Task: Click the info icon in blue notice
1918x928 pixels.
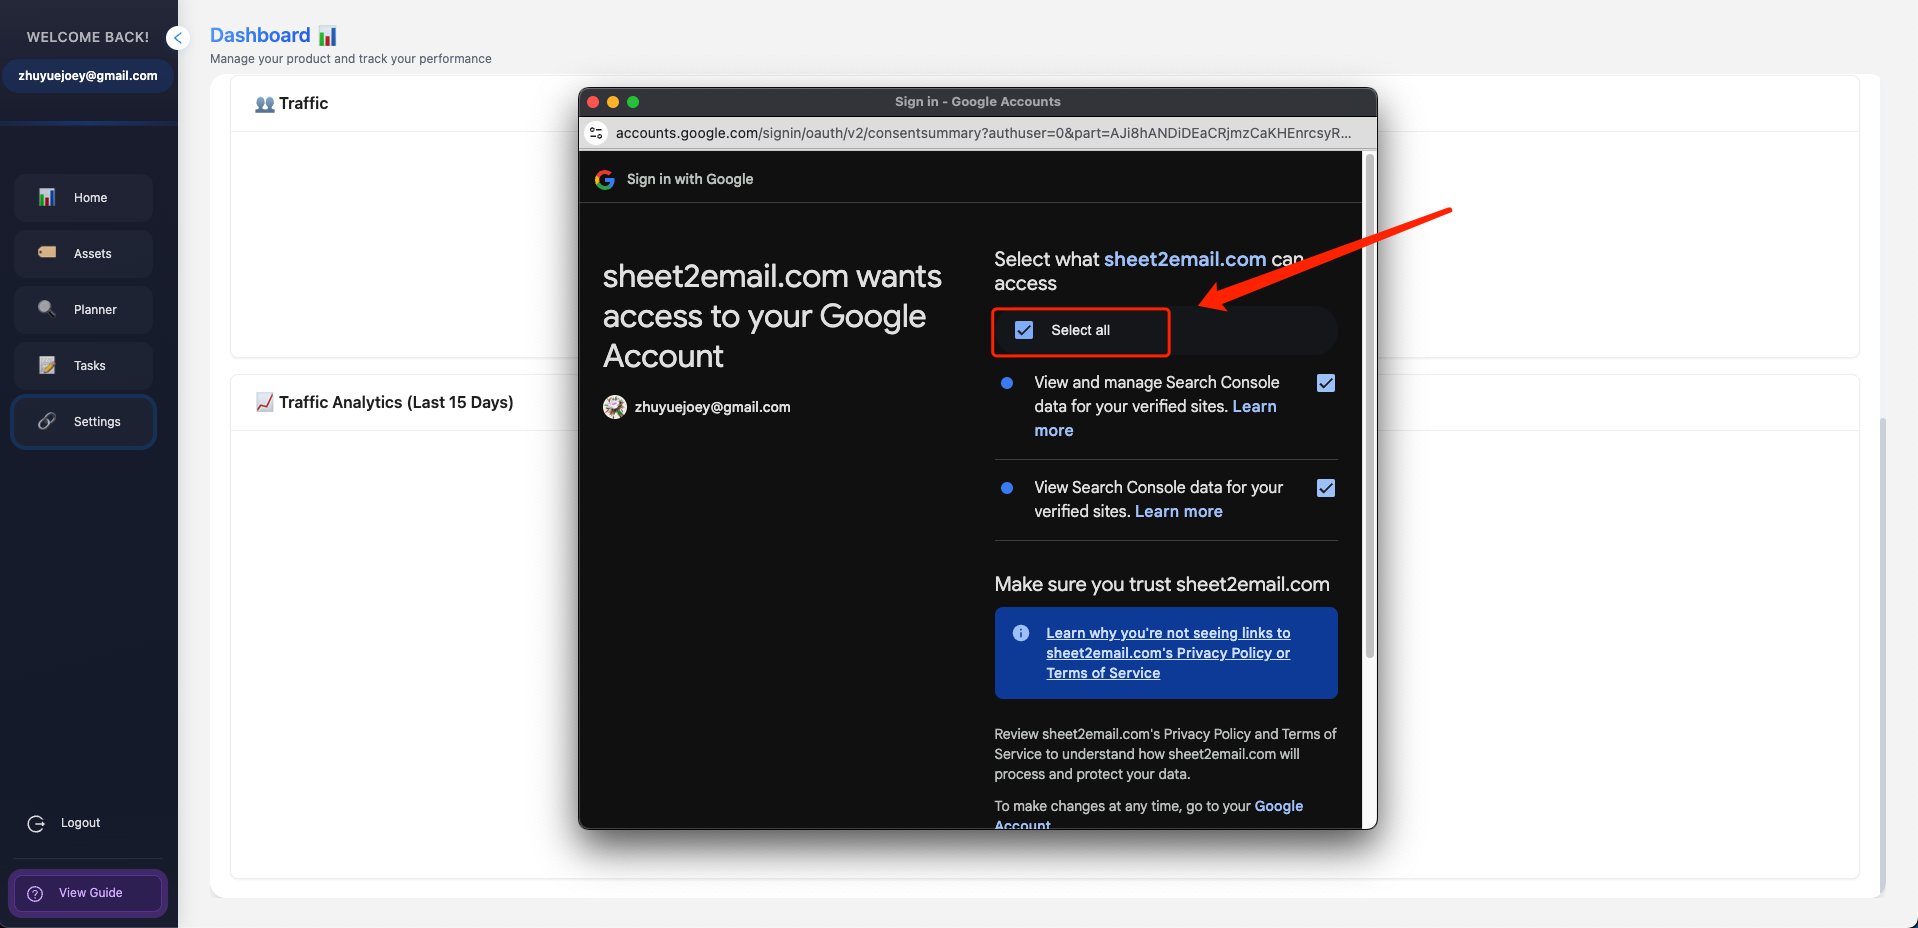Action: pyautogui.click(x=1021, y=633)
